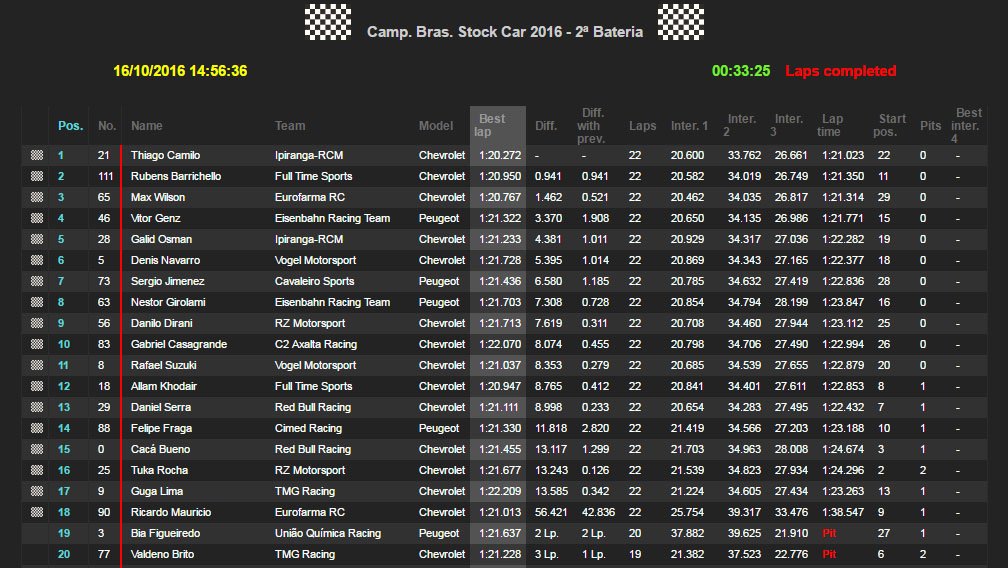Click team União Química Racing

(328, 533)
